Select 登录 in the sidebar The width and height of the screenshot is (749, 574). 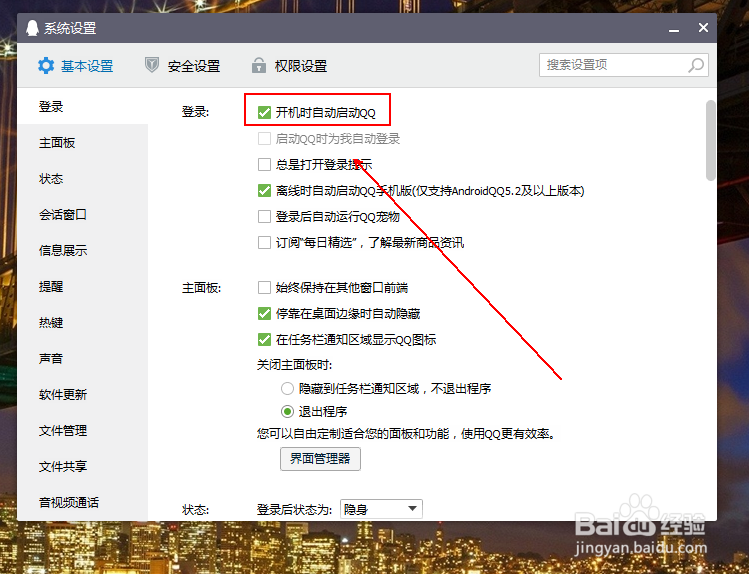click(x=82, y=106)
